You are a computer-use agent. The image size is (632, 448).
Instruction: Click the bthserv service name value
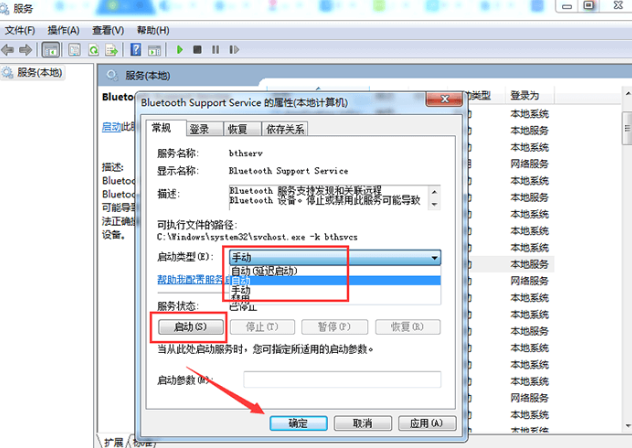coord(246,153)
